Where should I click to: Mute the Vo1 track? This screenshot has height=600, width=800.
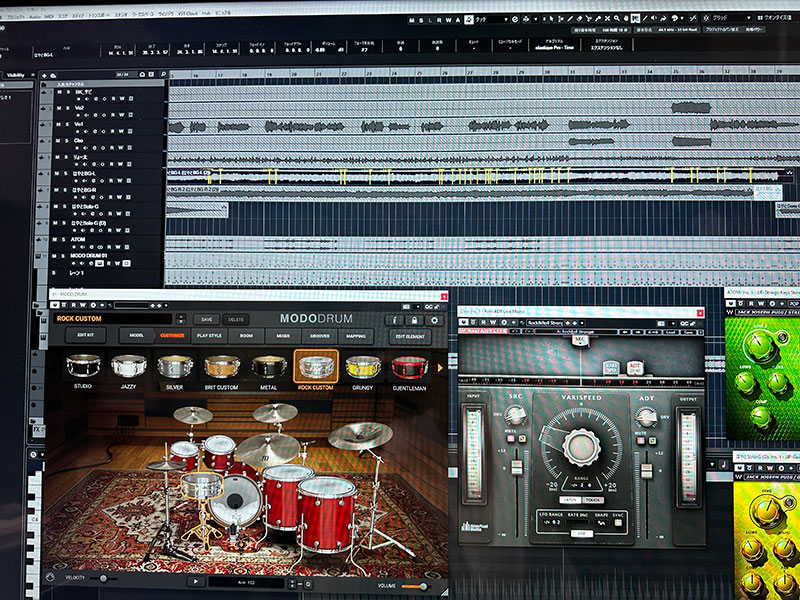tap(59, 124)
